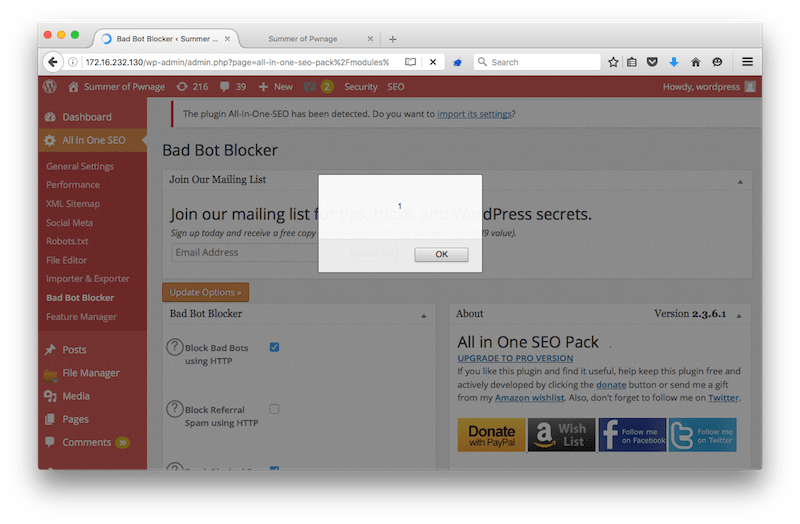The image size is (800, 524).
Task: Toggle Block Bad Bots using HTTP checkbox
Action: pyautogui.click(x=274, y=347)
